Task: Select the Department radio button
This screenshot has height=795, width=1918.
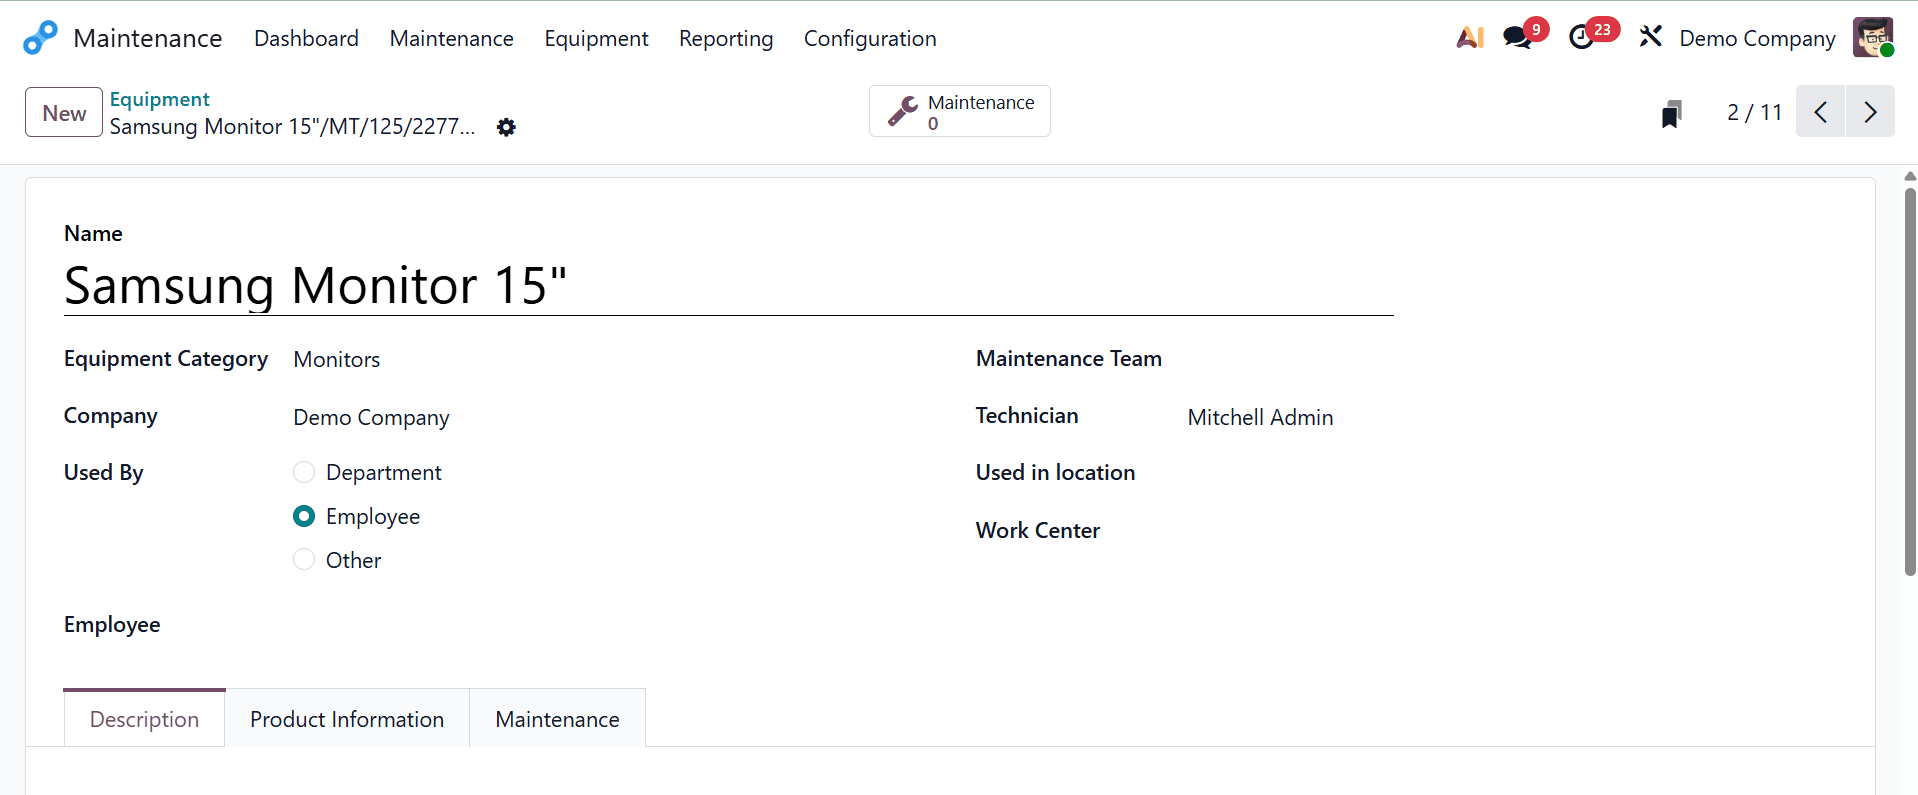Action: (x=304, y=472)
